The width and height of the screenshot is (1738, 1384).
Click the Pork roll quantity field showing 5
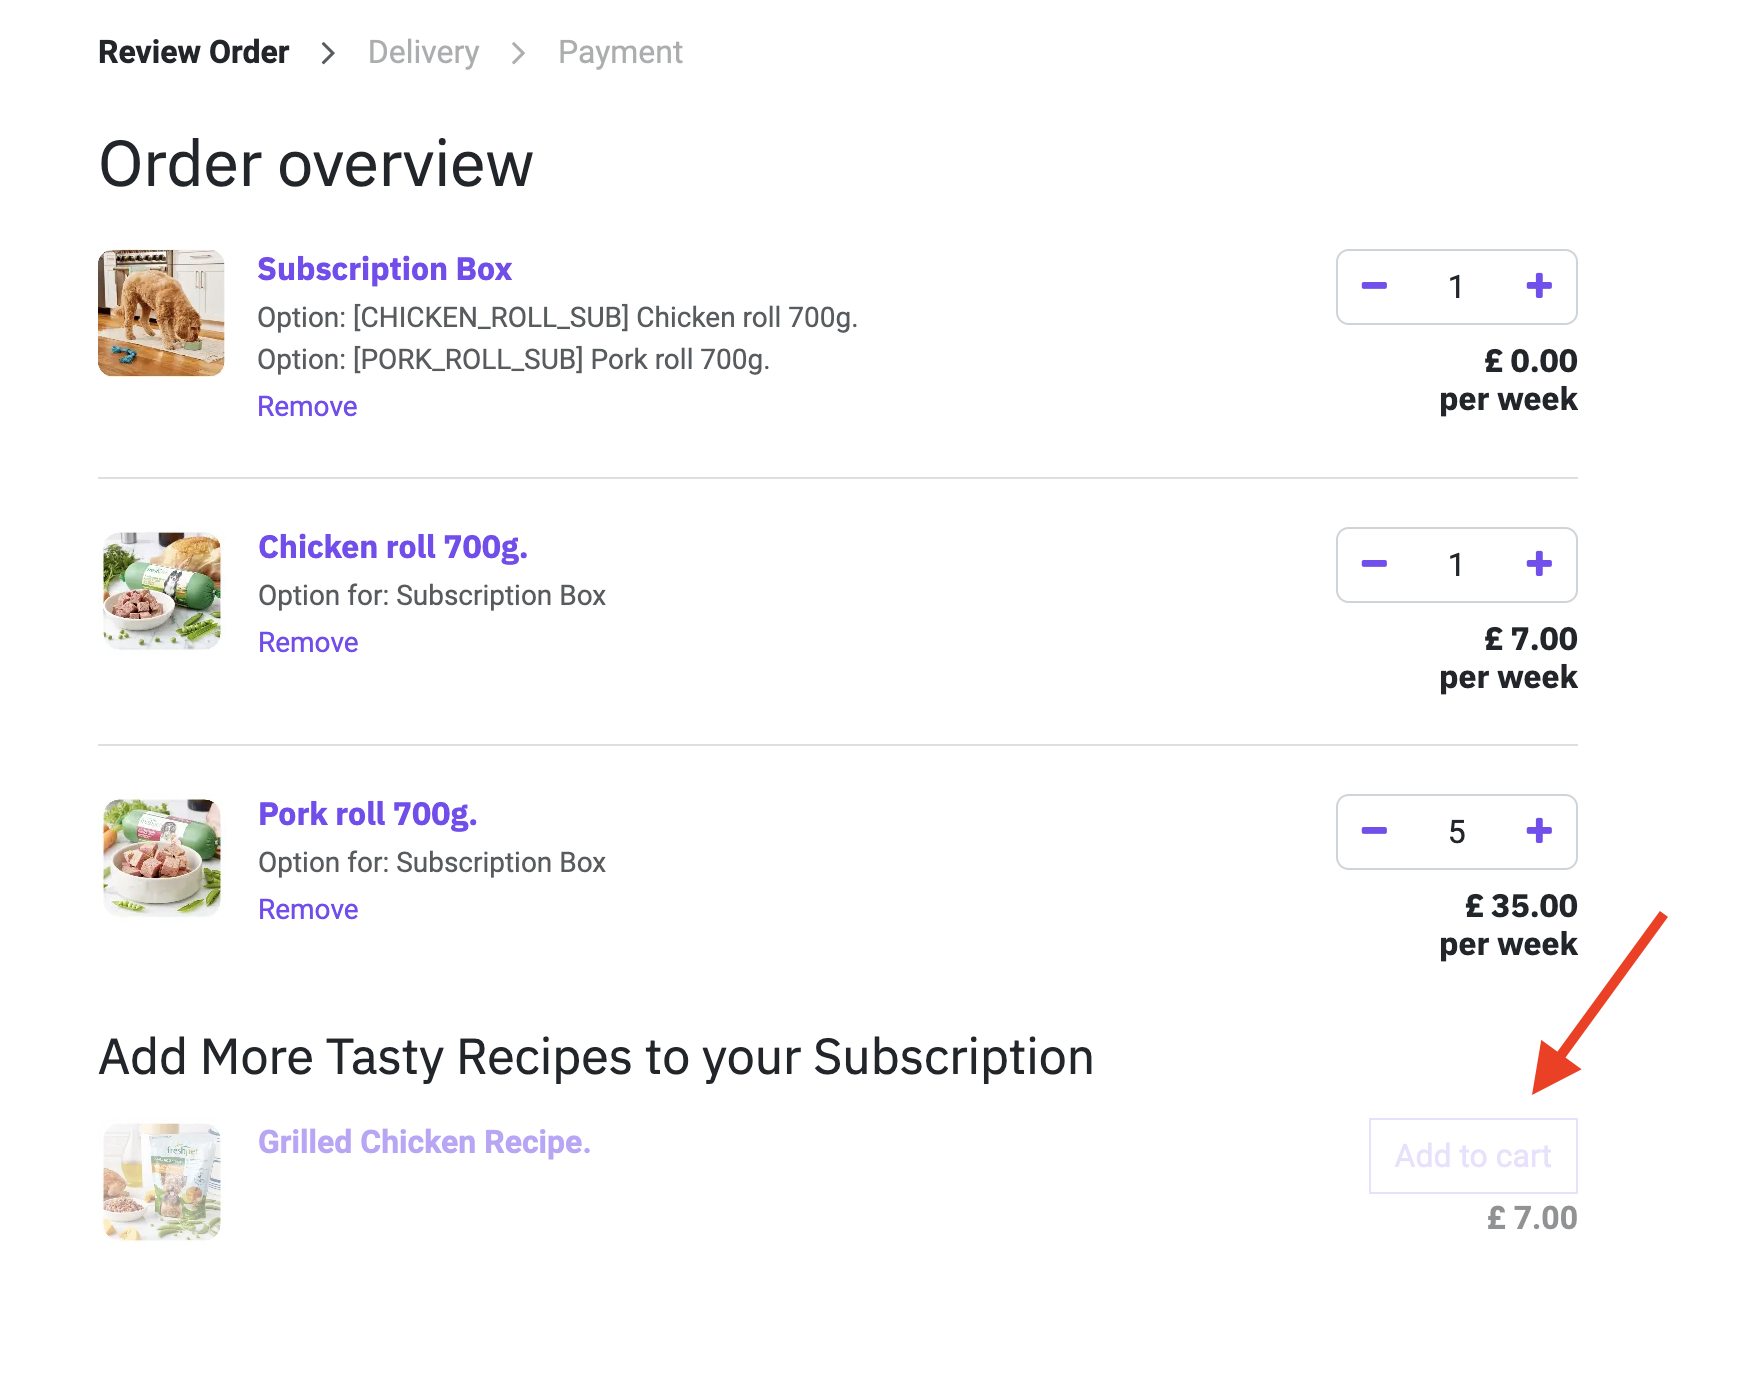click(x=1457, y=832)
